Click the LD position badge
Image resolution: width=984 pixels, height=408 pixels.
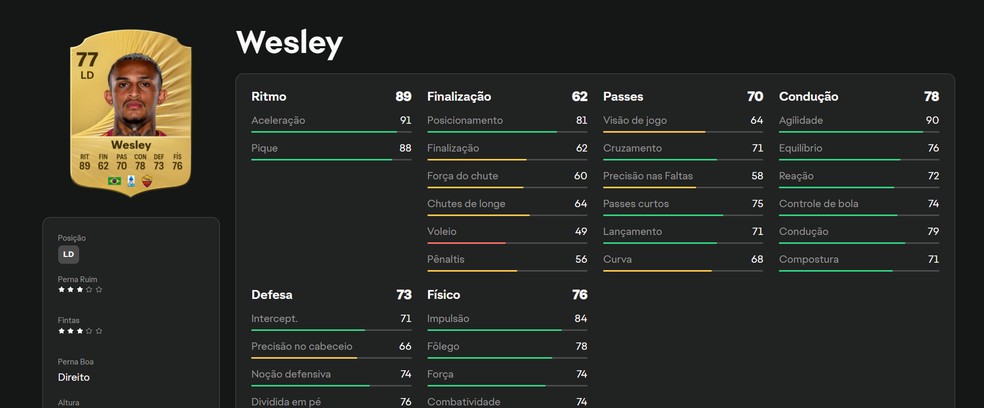pos(69,254)
